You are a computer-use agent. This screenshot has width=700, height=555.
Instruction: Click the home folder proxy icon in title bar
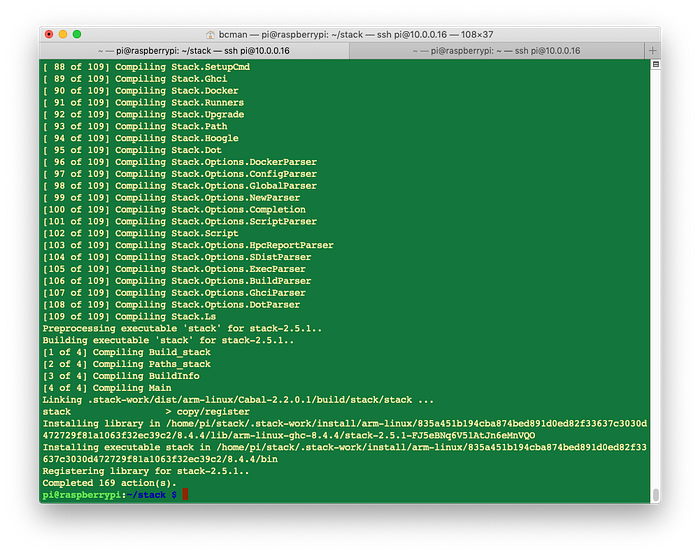(210, 35)
